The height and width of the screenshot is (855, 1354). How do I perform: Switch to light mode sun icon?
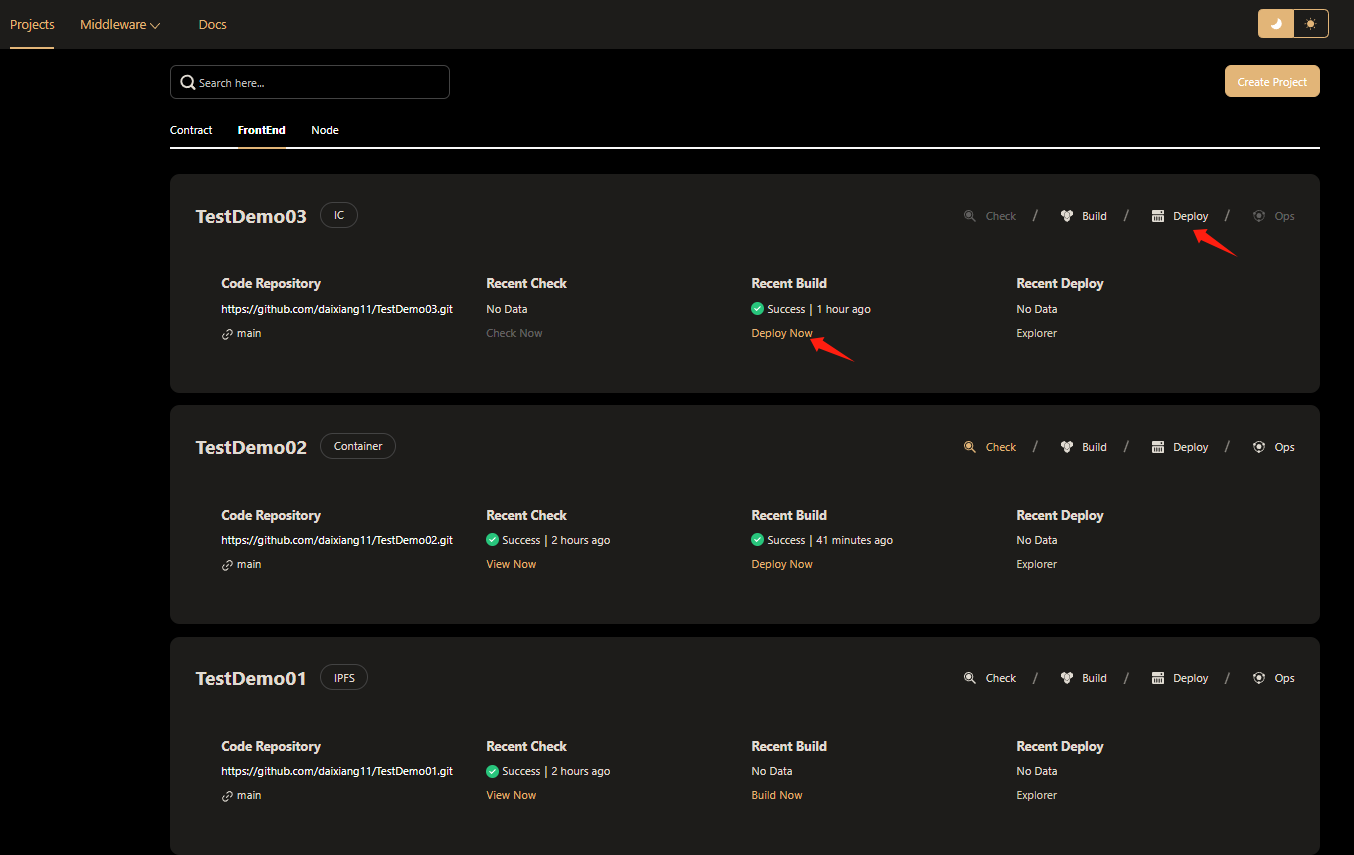pos(1311,23)
